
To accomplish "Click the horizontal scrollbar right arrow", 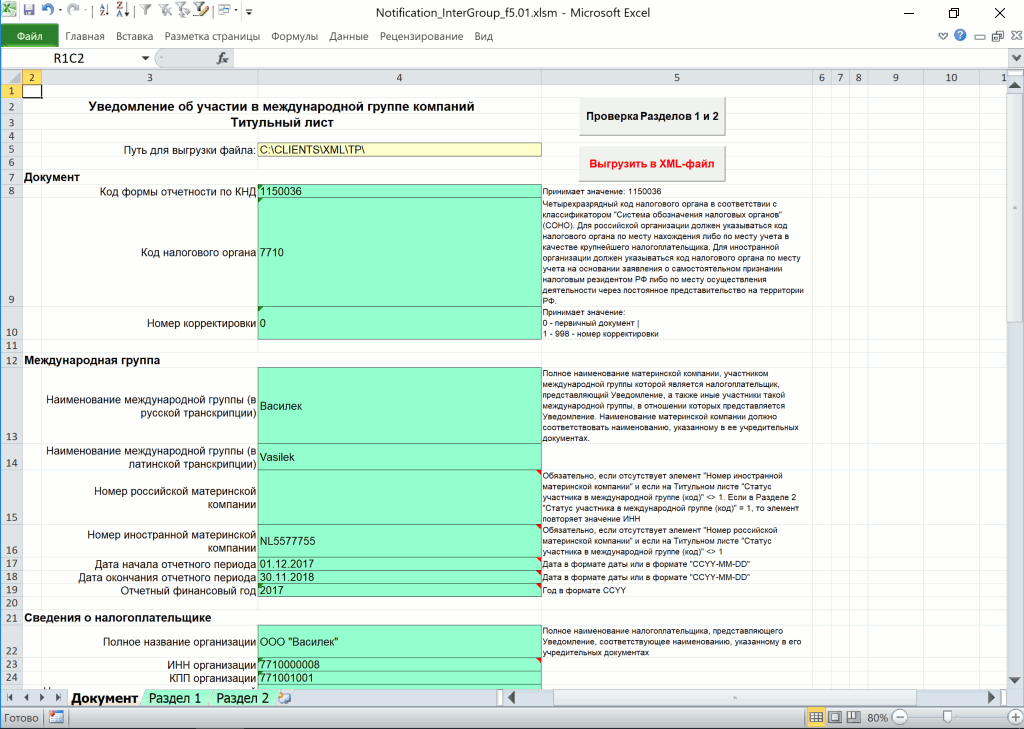I will coord(991,698).
